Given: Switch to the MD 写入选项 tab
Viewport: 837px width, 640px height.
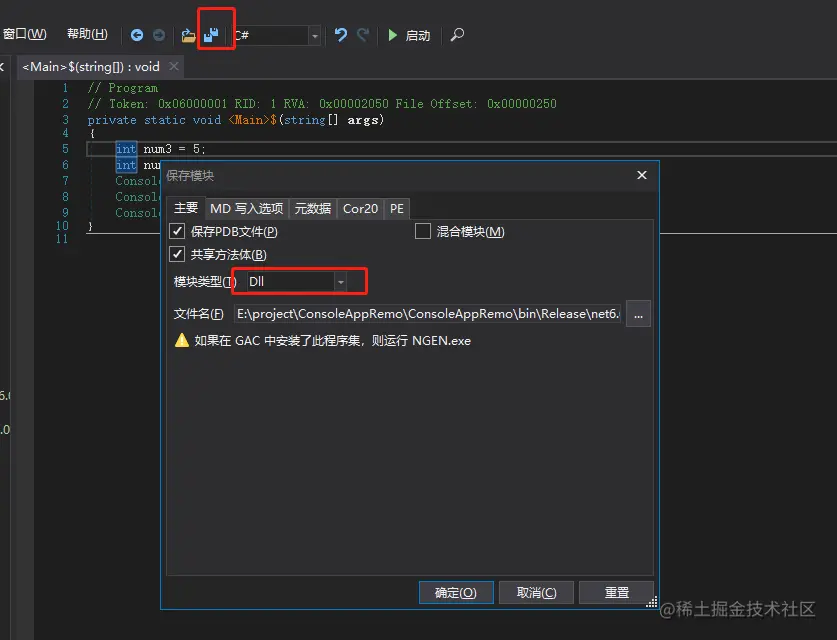Looking at the screenshot, I should (247, 209).
